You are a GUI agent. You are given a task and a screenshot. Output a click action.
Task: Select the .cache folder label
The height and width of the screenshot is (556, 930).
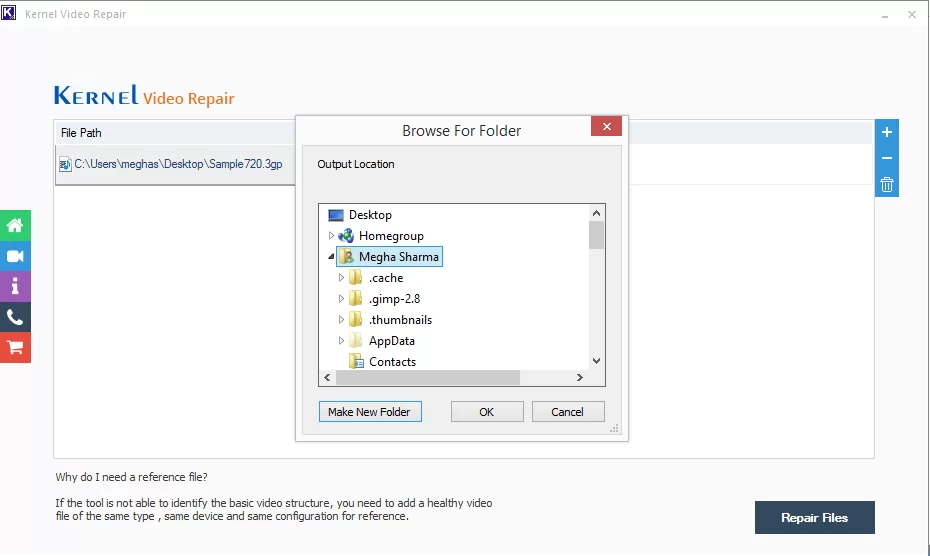click(x=386, y=278)
